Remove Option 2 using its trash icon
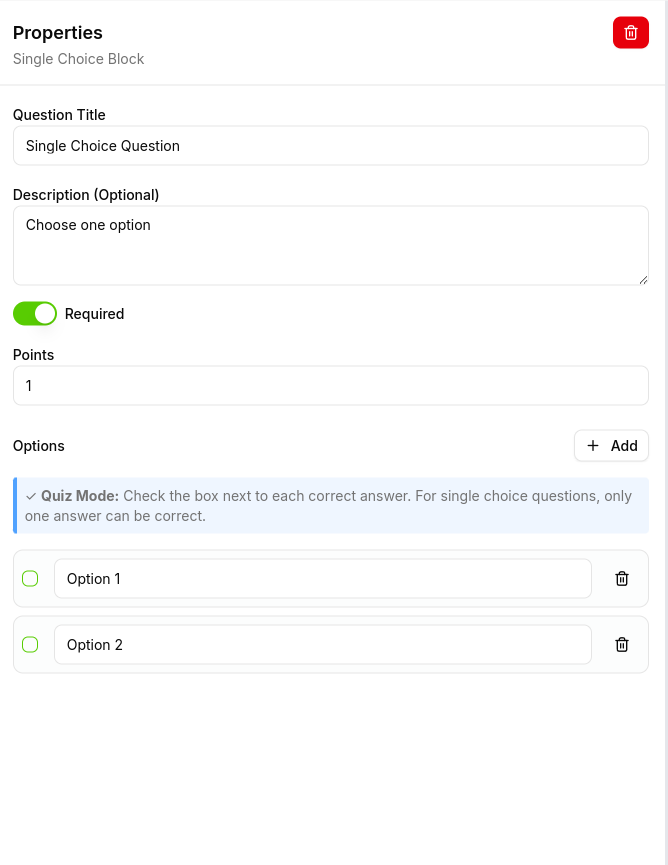668x865 pixels. point(622,644)
